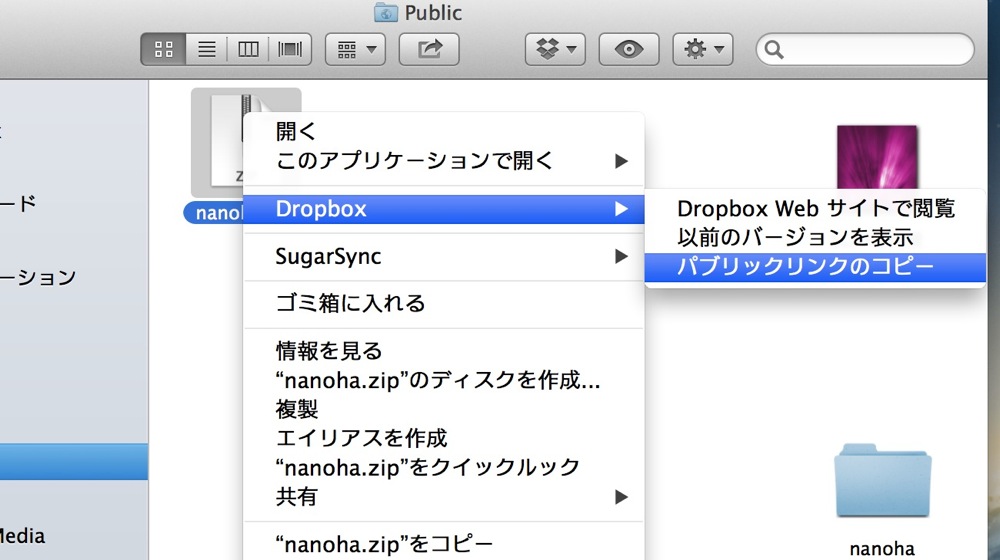This screenshot has height=560, width=1000.
Task: Click the sidebar item ending in ード
Action: 18,203
